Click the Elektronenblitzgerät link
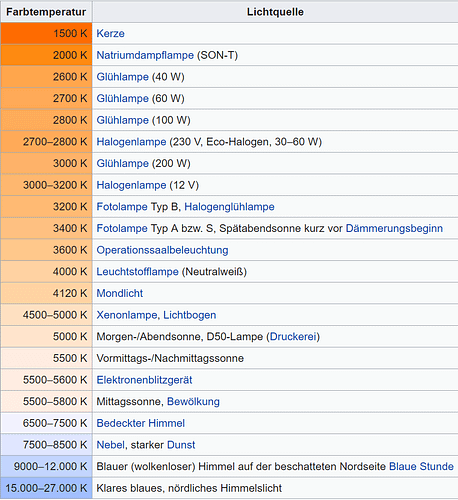458x500 pixels. (144, 380)
